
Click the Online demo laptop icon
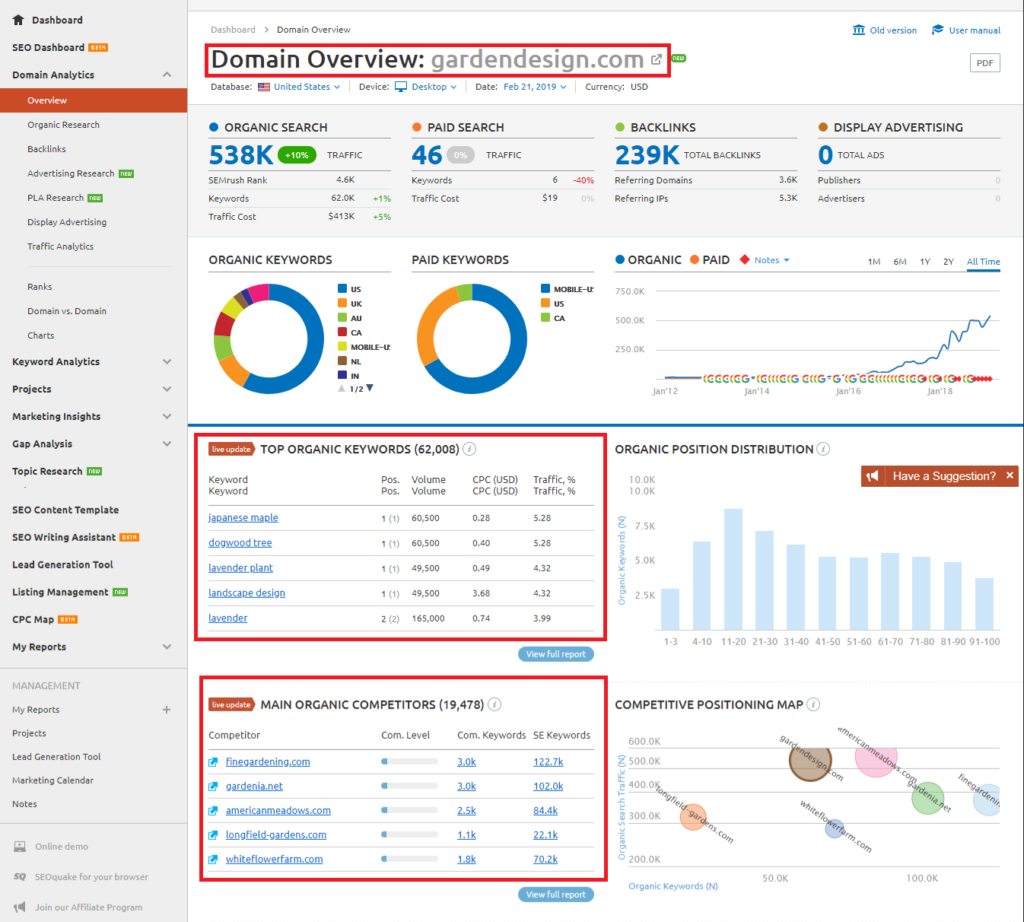click(21, 845)
